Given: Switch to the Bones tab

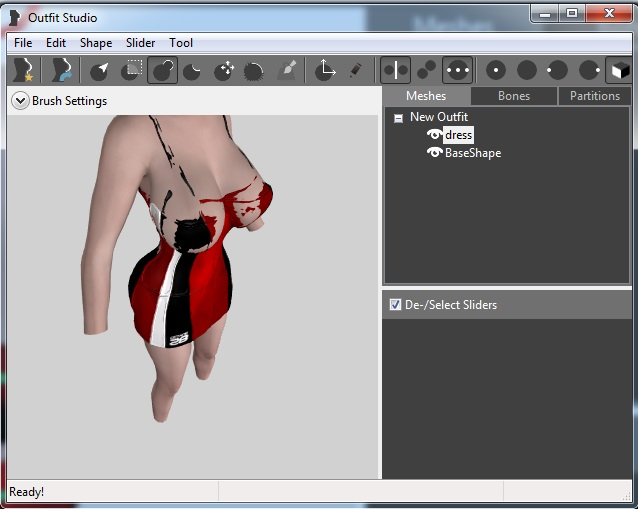Looking at the screenshot, I should pos(514,96).
